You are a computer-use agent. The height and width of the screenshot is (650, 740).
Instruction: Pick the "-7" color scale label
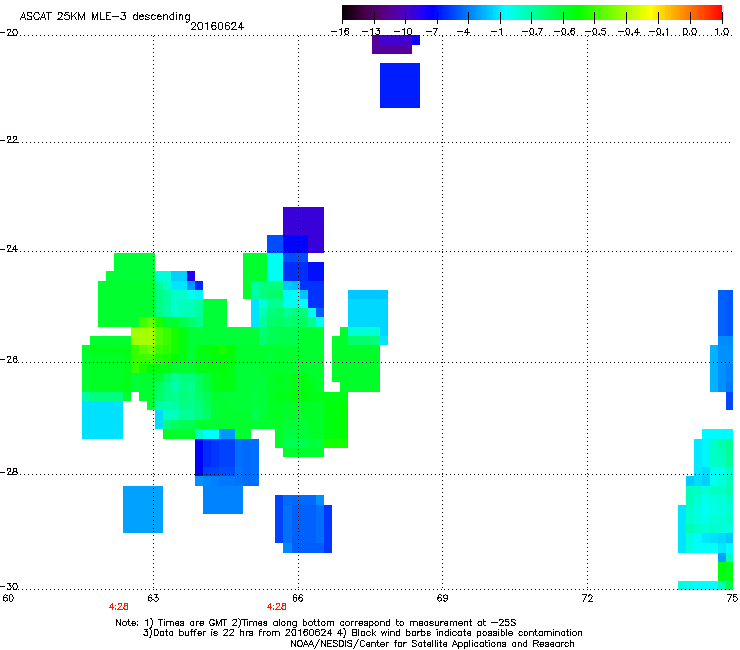point(433,32)
